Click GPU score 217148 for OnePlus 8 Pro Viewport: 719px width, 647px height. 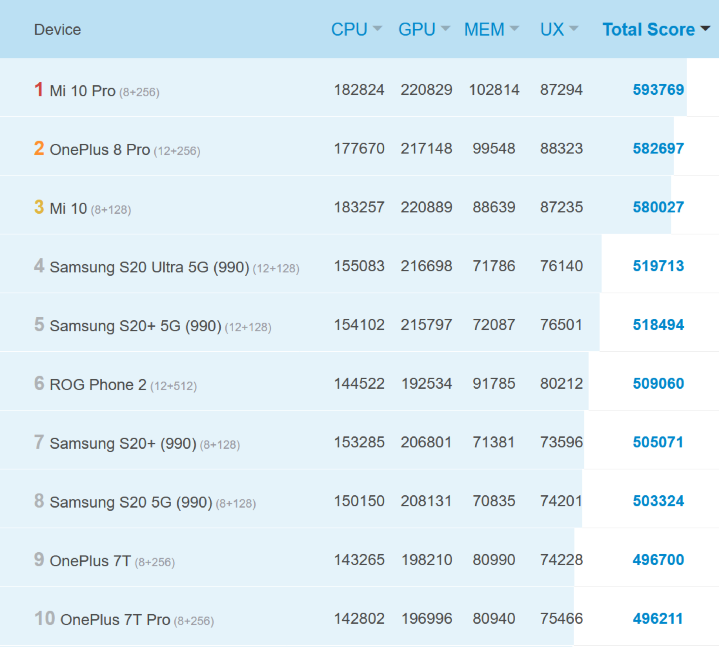click(426, 148)
